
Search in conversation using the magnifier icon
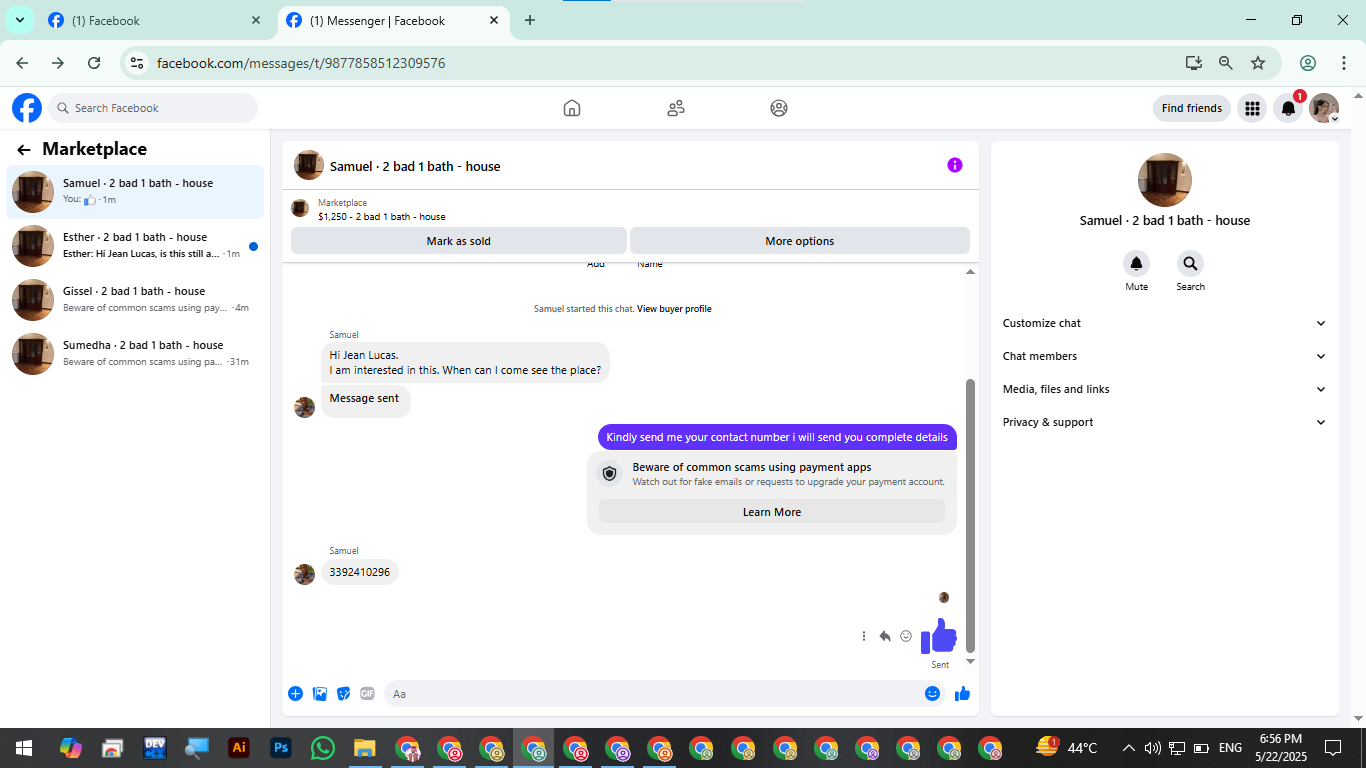1190,264
